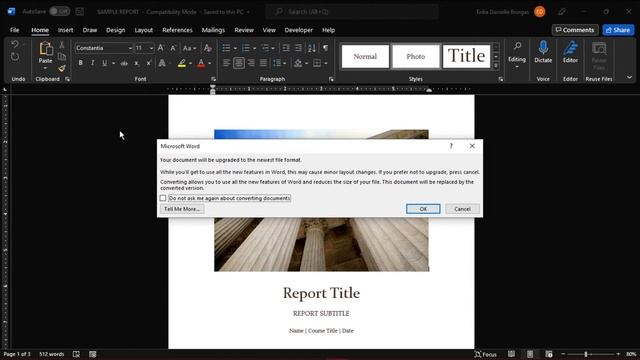Decrease font size with shrink icon
The image size is (640, 360).
(x=173, y=48)
